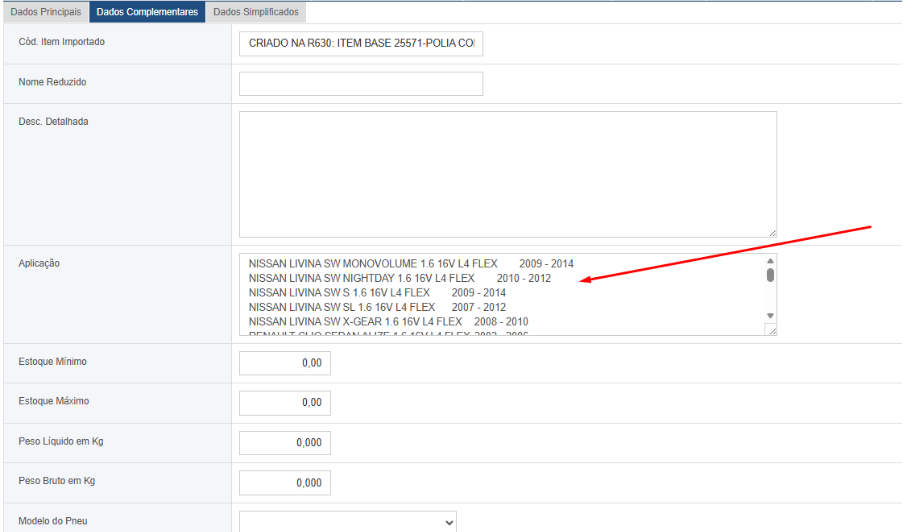The image size is (903, 532).
Task: Click the Aplicação field label
Action: 39,263
